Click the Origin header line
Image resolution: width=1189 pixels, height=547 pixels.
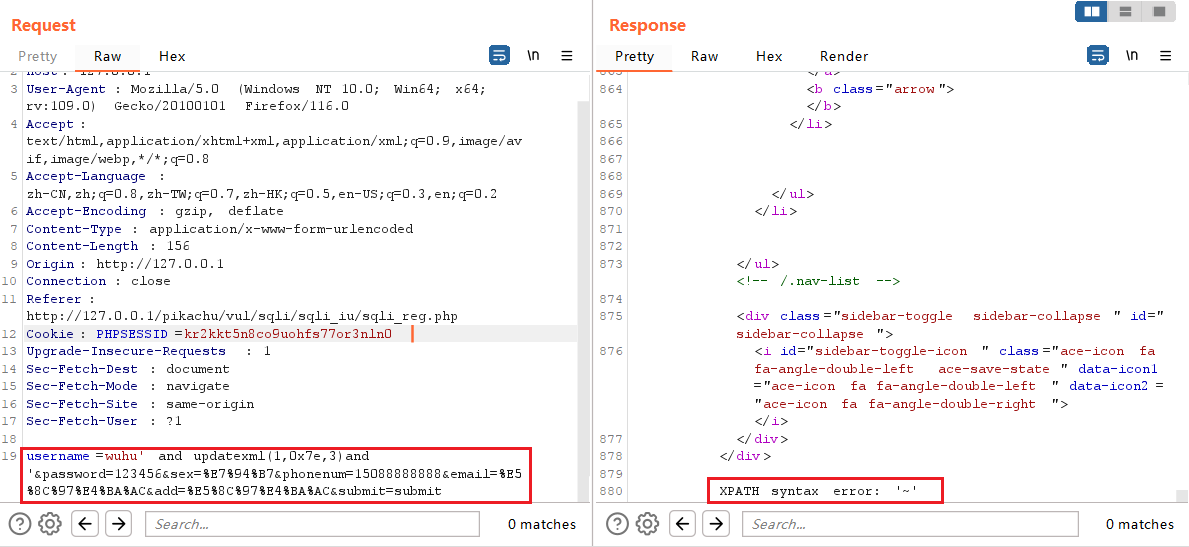(125, 264)
